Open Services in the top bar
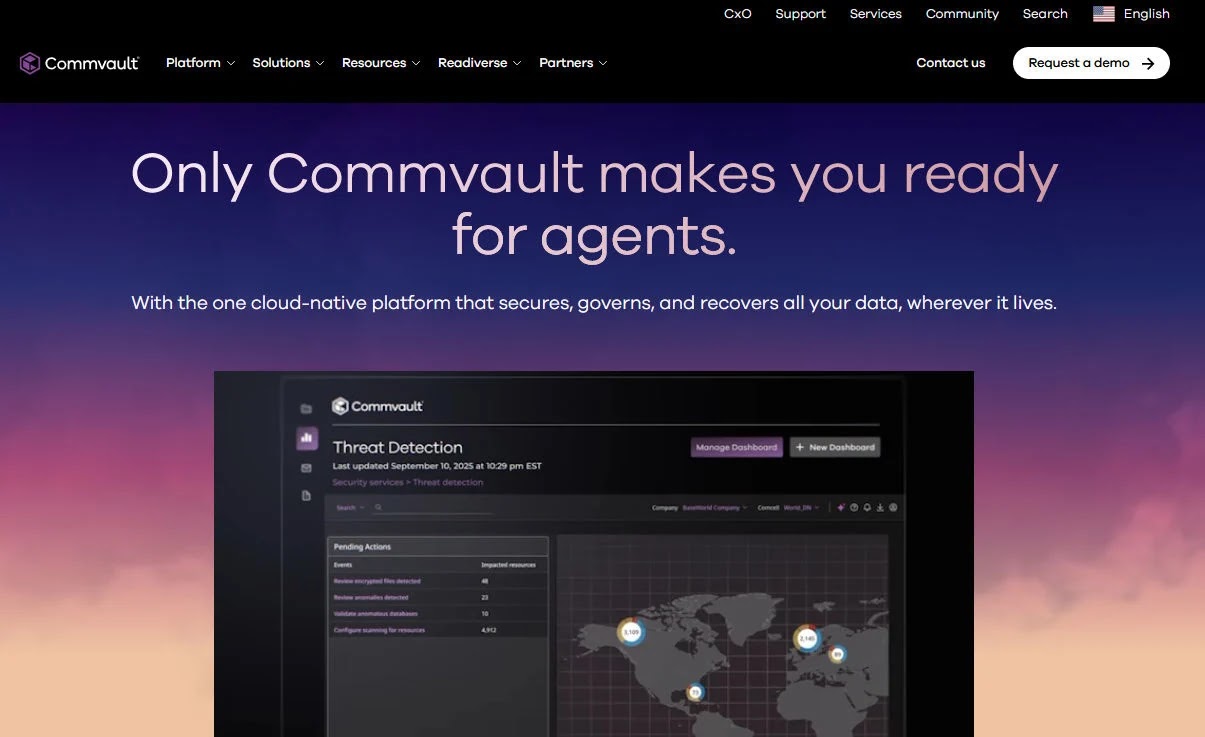The width and height of the screenshot is (1205, 737). click(x=876, y=14)
